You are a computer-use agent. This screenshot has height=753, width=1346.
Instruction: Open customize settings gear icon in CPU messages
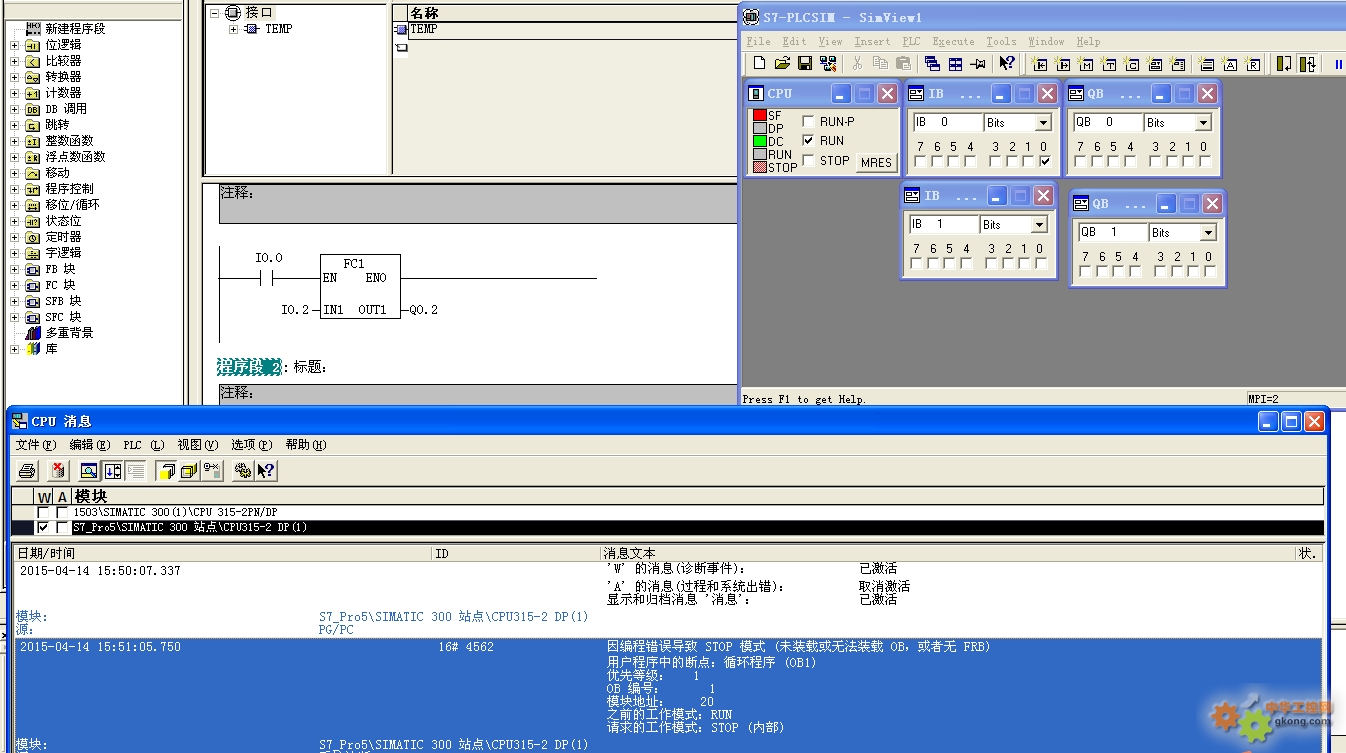point(242,470)
